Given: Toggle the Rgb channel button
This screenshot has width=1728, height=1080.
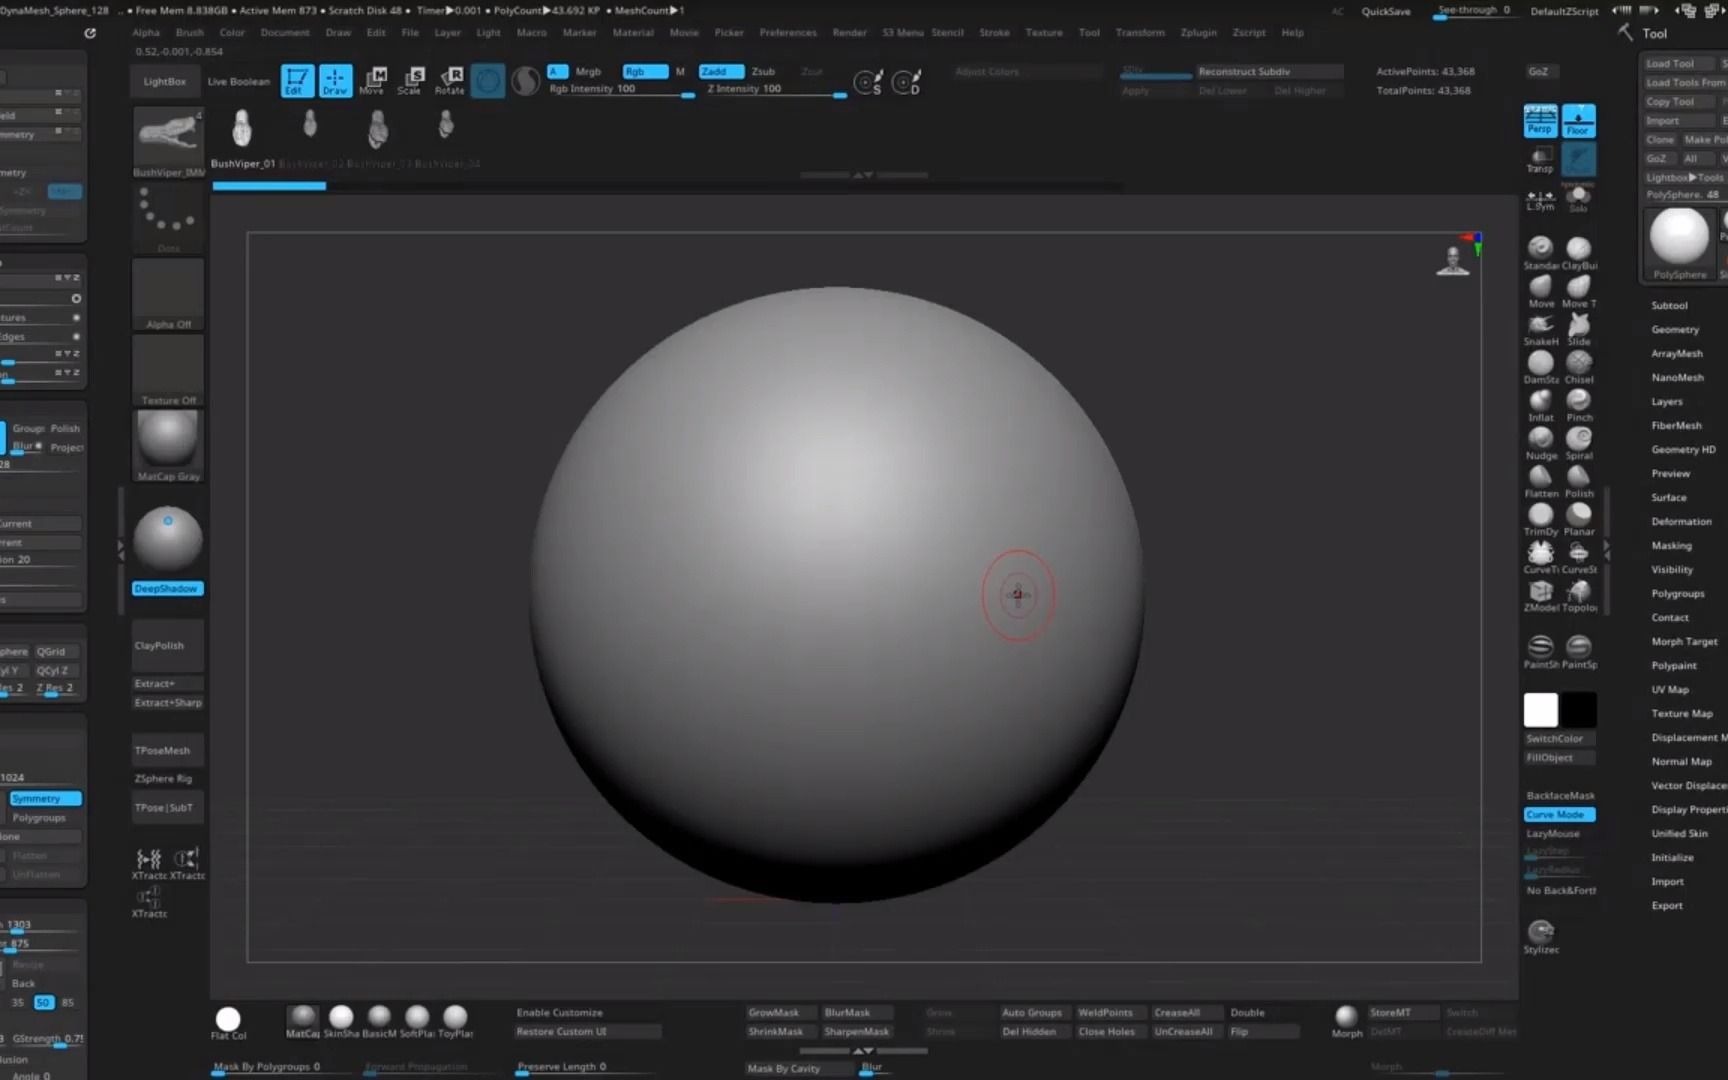Looking at the screenshot, I should (x=645, y=71).
